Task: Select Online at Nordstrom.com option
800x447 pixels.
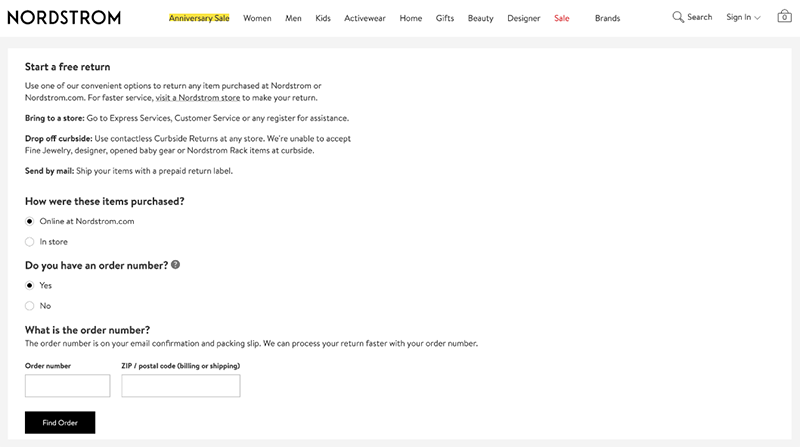Action: pyautogui.click(x=30, y=221)
